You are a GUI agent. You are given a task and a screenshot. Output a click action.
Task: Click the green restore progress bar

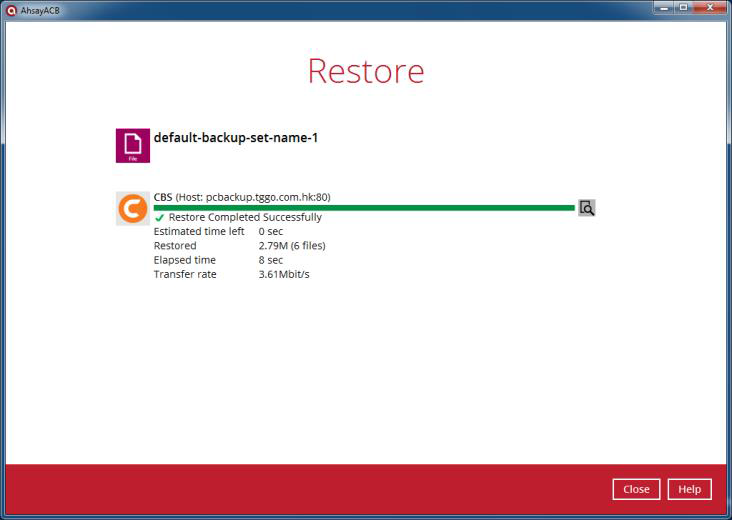pos(364,208)
